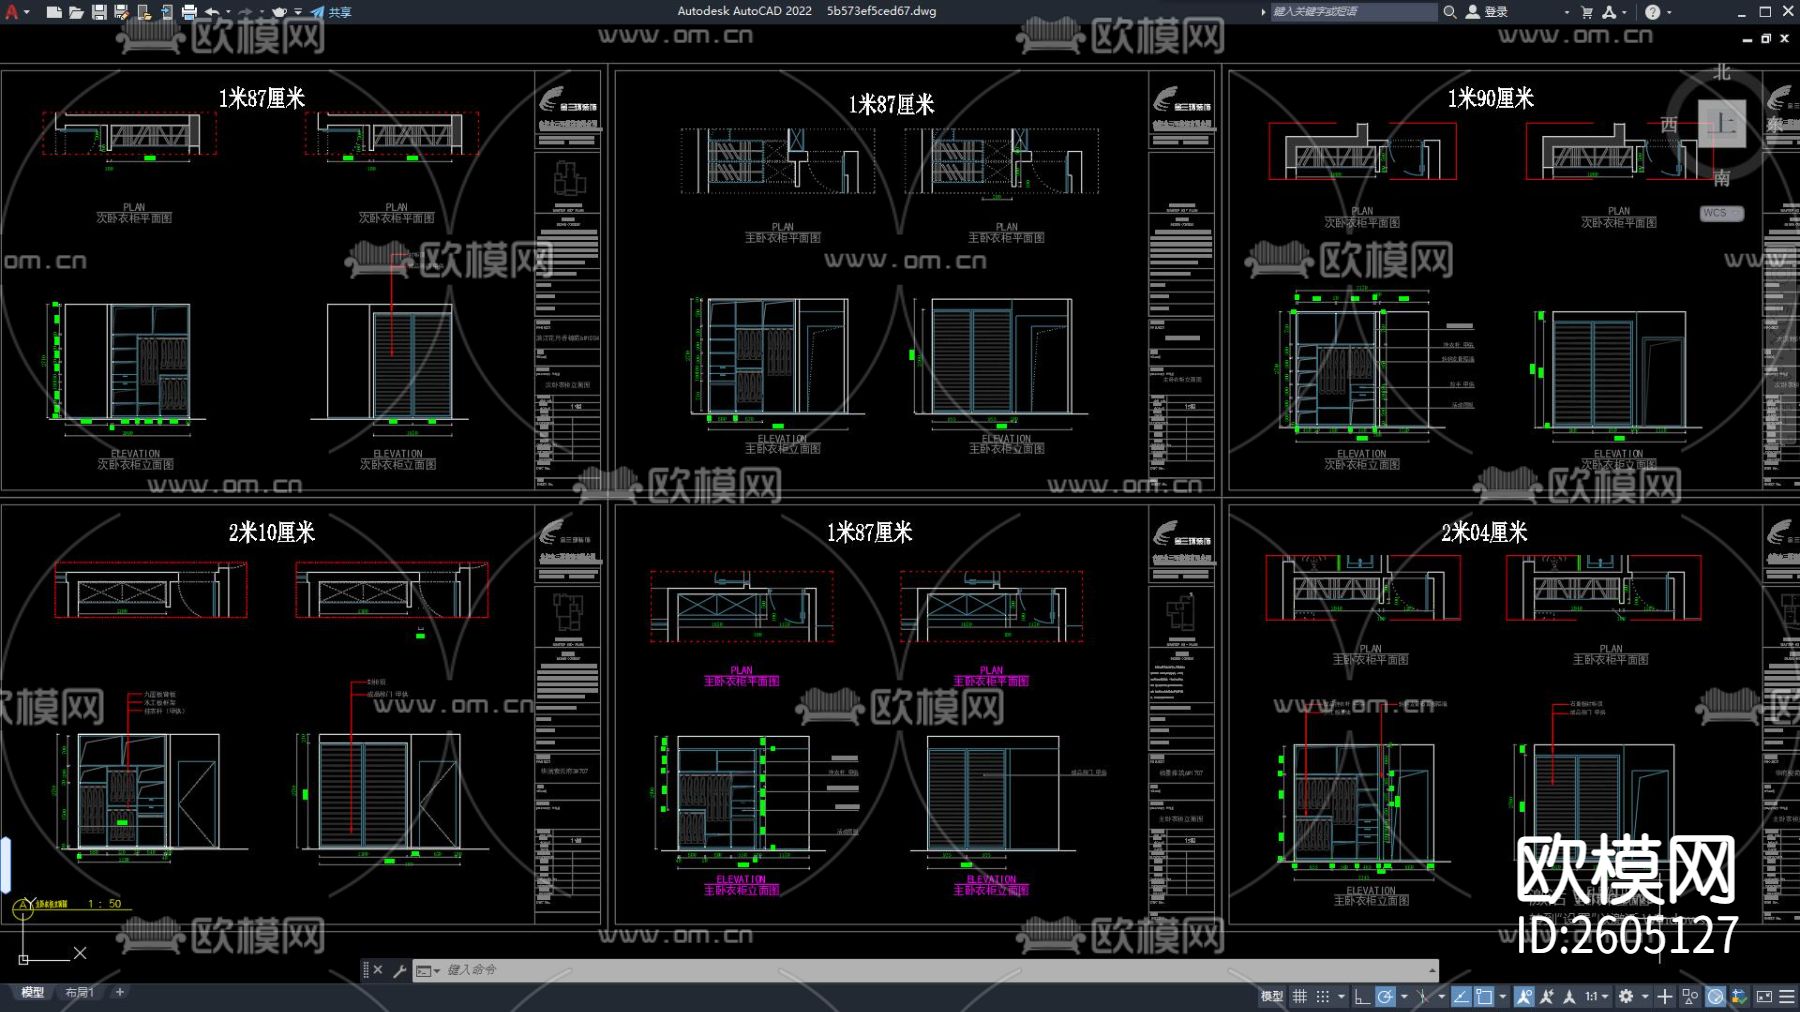Undo the last action with the Undo arrow
The width and height of the screenshot is (1800, 1012).
tap(212, 12)
